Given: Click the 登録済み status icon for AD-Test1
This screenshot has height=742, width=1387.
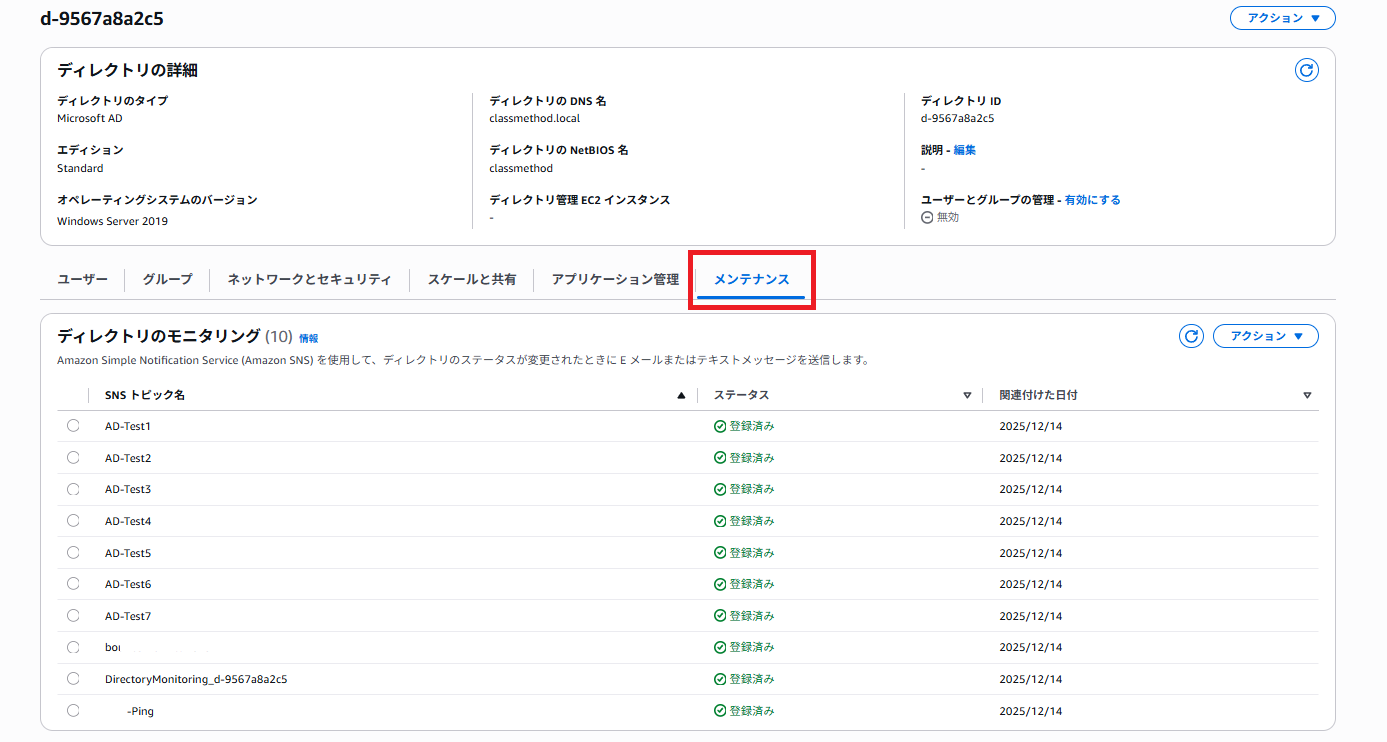Looking at the screenshot, I should click(720, 426).
